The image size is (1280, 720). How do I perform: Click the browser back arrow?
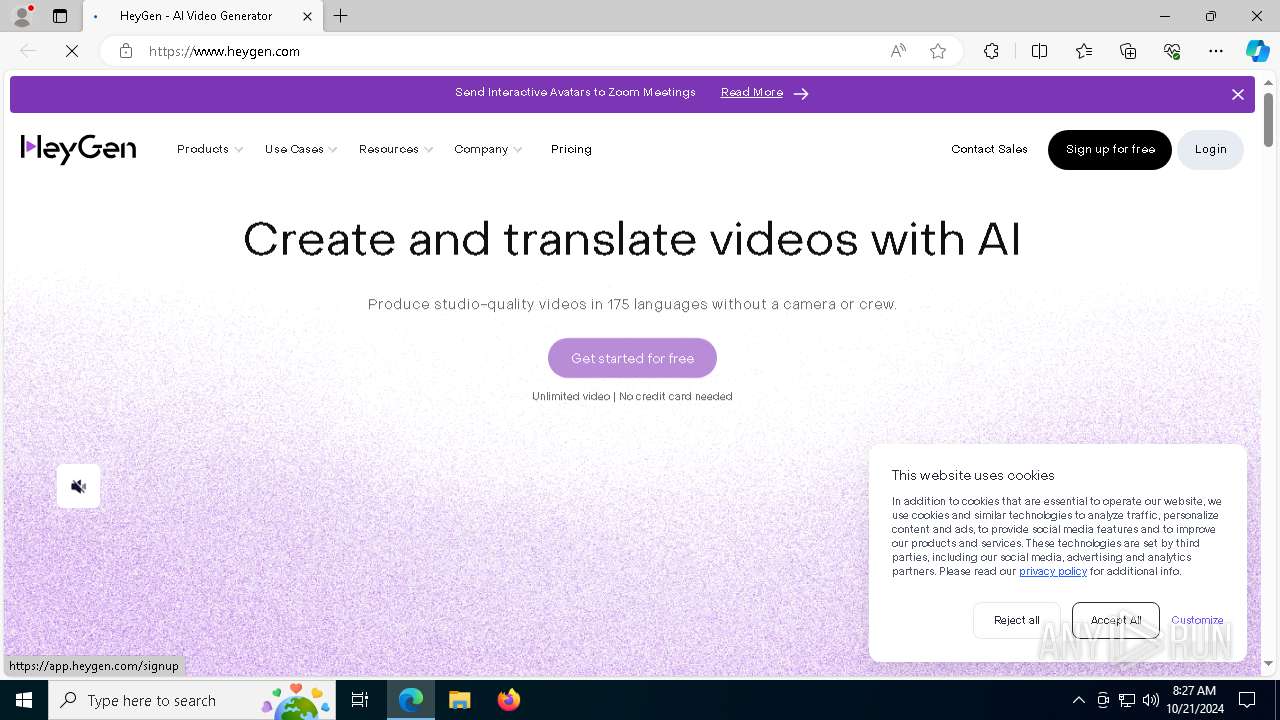pyautogui.click(x=28, y=51)
